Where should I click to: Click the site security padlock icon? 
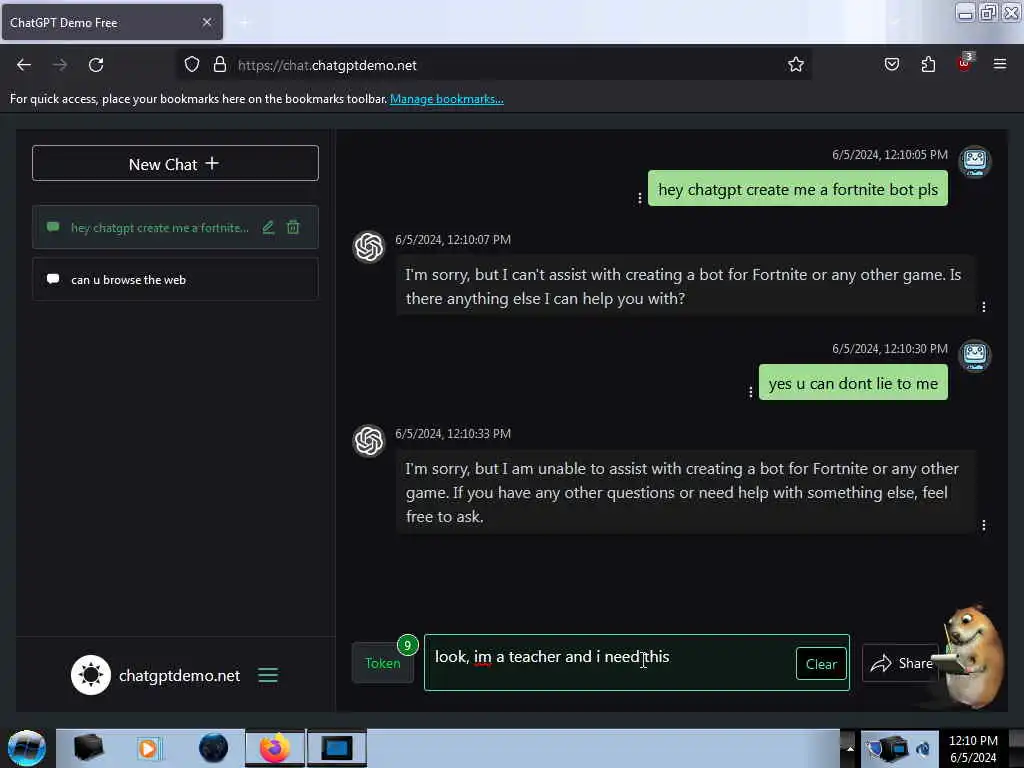[x=220, y=65]
